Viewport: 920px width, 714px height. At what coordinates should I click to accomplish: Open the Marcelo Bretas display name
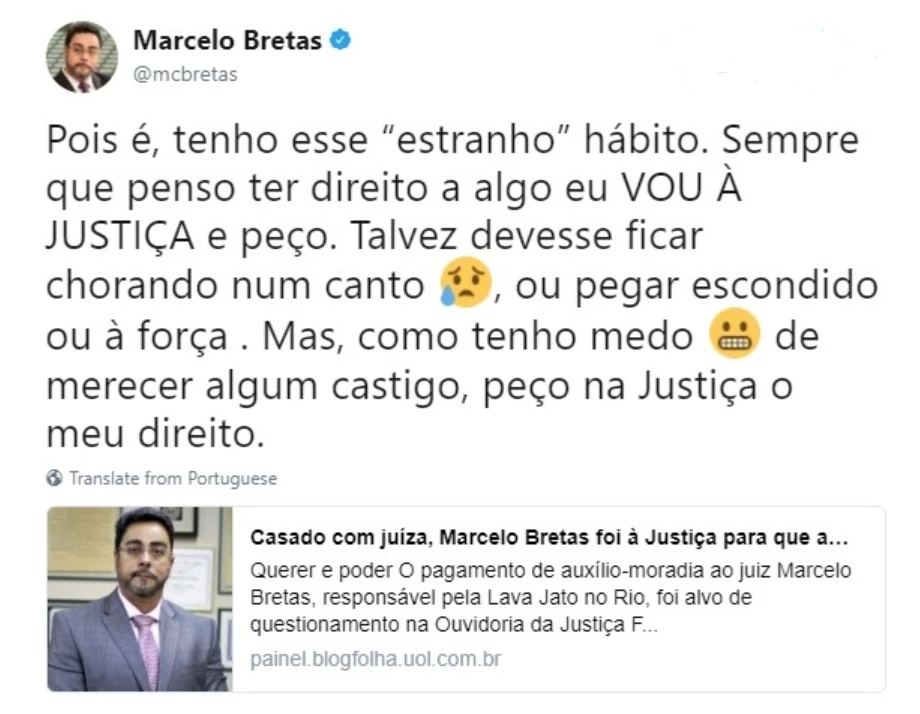pos(228,40)
